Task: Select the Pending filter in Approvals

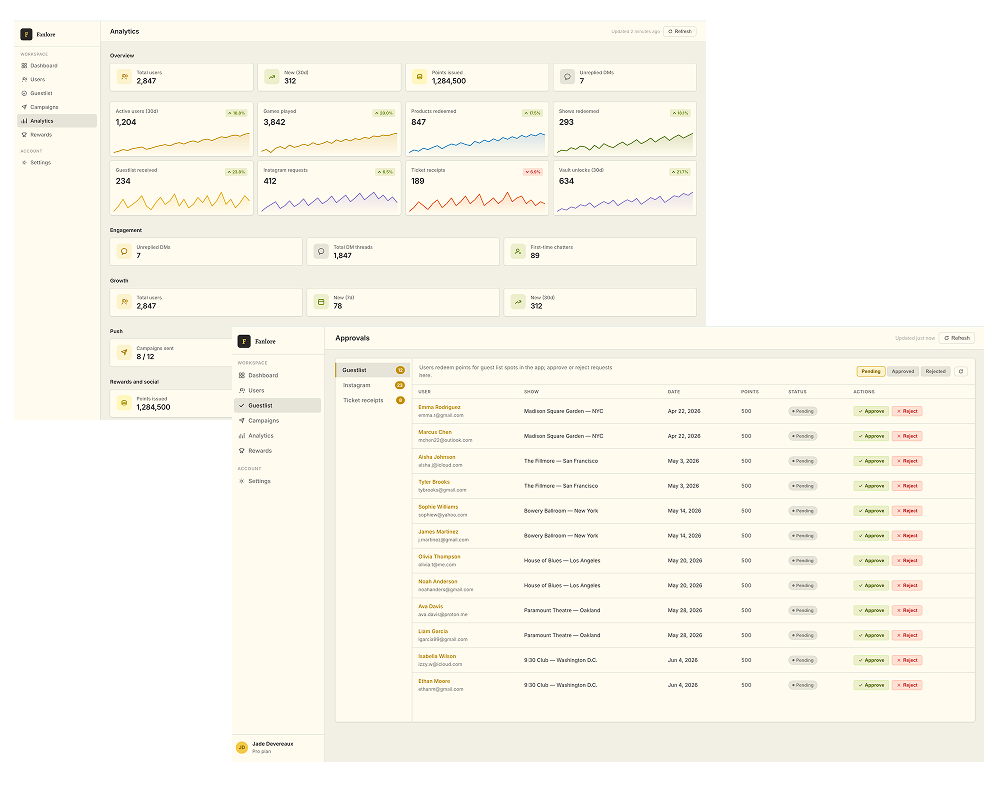Action: [871, 371]
